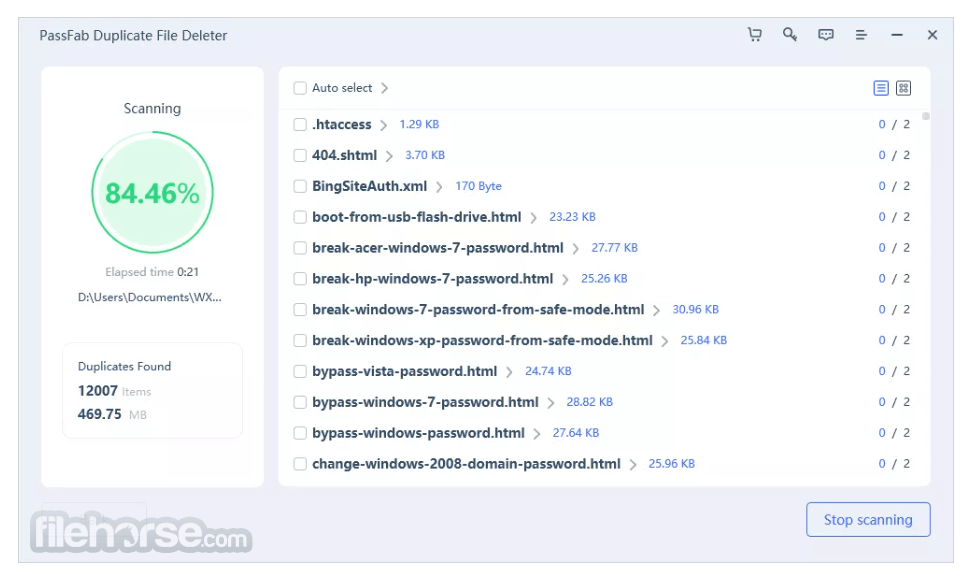Viewport: 972px width, 583px height.
Task: Select BingSiteAuth.xml checkbox
Action: (x=300, y=186)
